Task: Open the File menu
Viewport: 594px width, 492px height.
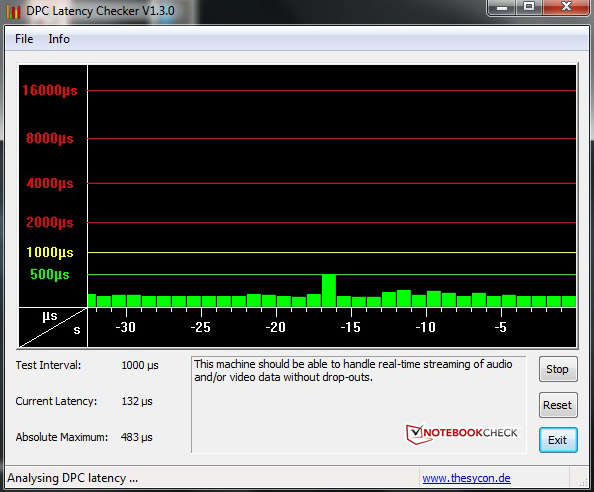Action: point(24,39)
